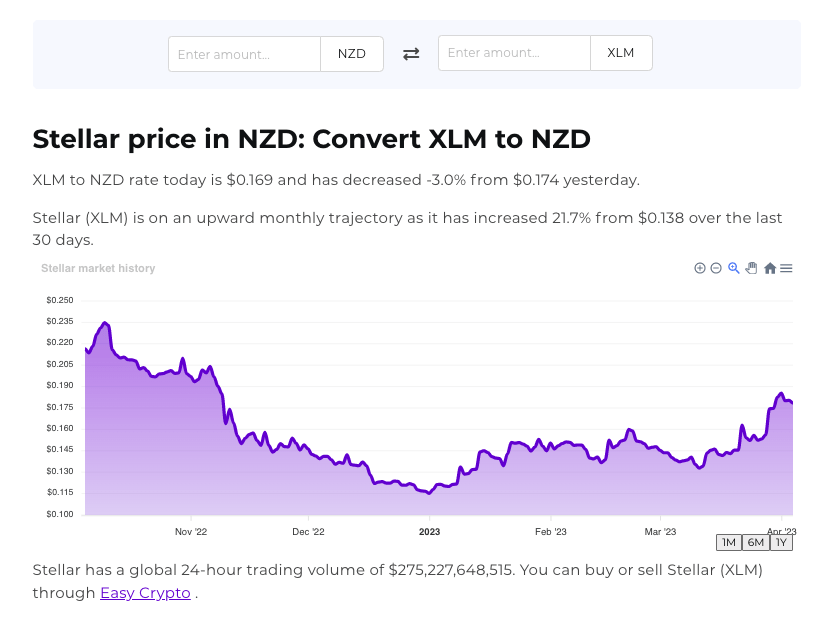
Task: Click the Nov '22 axis label
Action: (x=190, y=532)
